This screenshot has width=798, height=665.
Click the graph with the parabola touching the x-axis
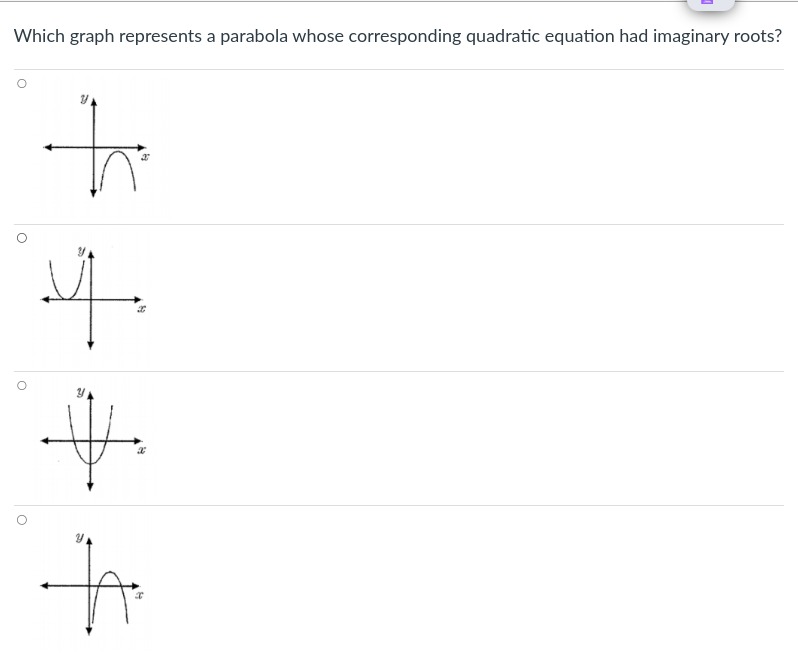pyautogui.click(x=93, y=300)
